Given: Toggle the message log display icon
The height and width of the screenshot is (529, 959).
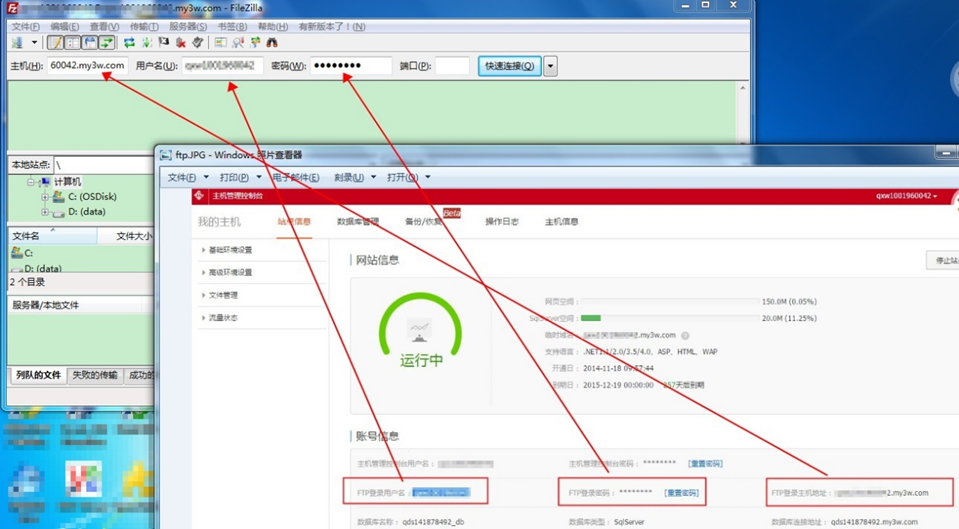Looking at the screenshot, I should pyautogui.click(x=55, y=42).
